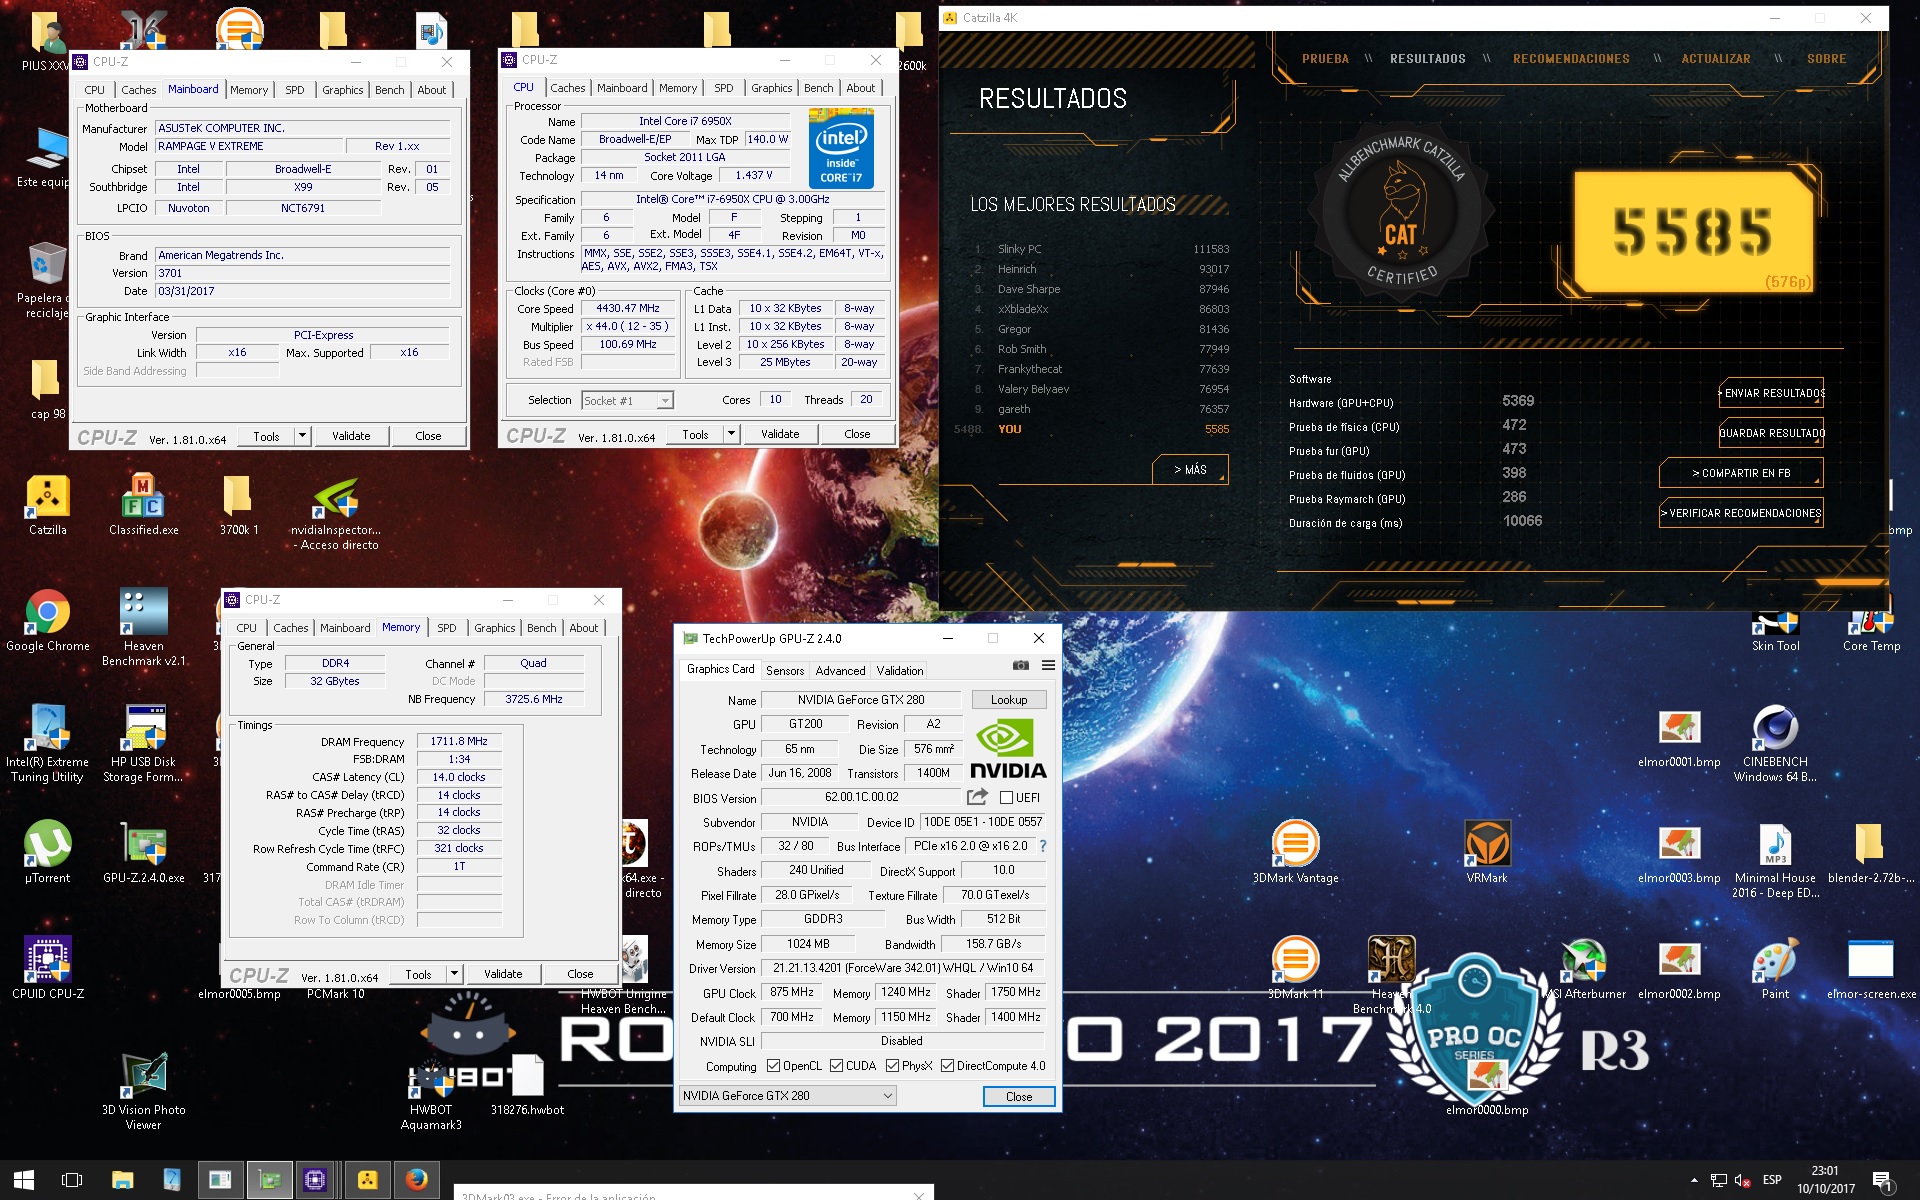The image size is (1920, 1200).
Task: Show hidden system tray icons
Action: (x=1694, y=1180)
